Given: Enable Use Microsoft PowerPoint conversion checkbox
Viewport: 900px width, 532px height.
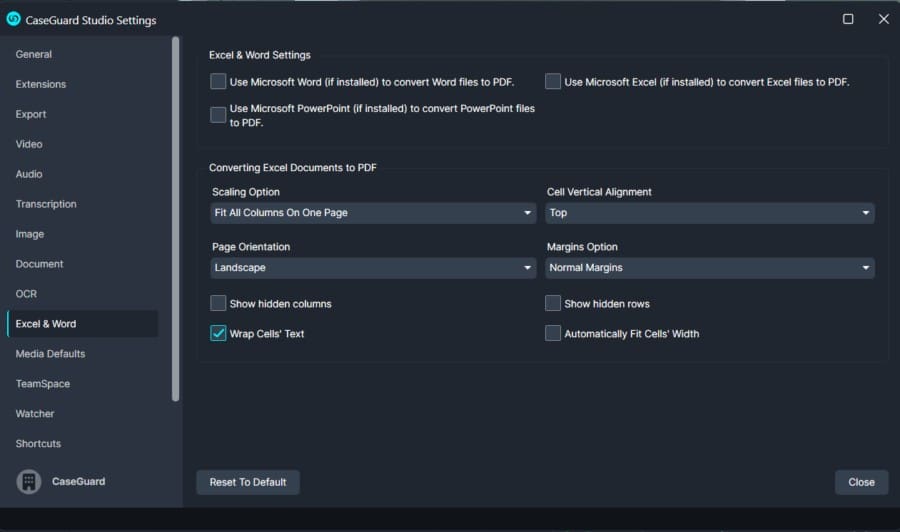Looking at the screenshot, I should pos(218,115).
